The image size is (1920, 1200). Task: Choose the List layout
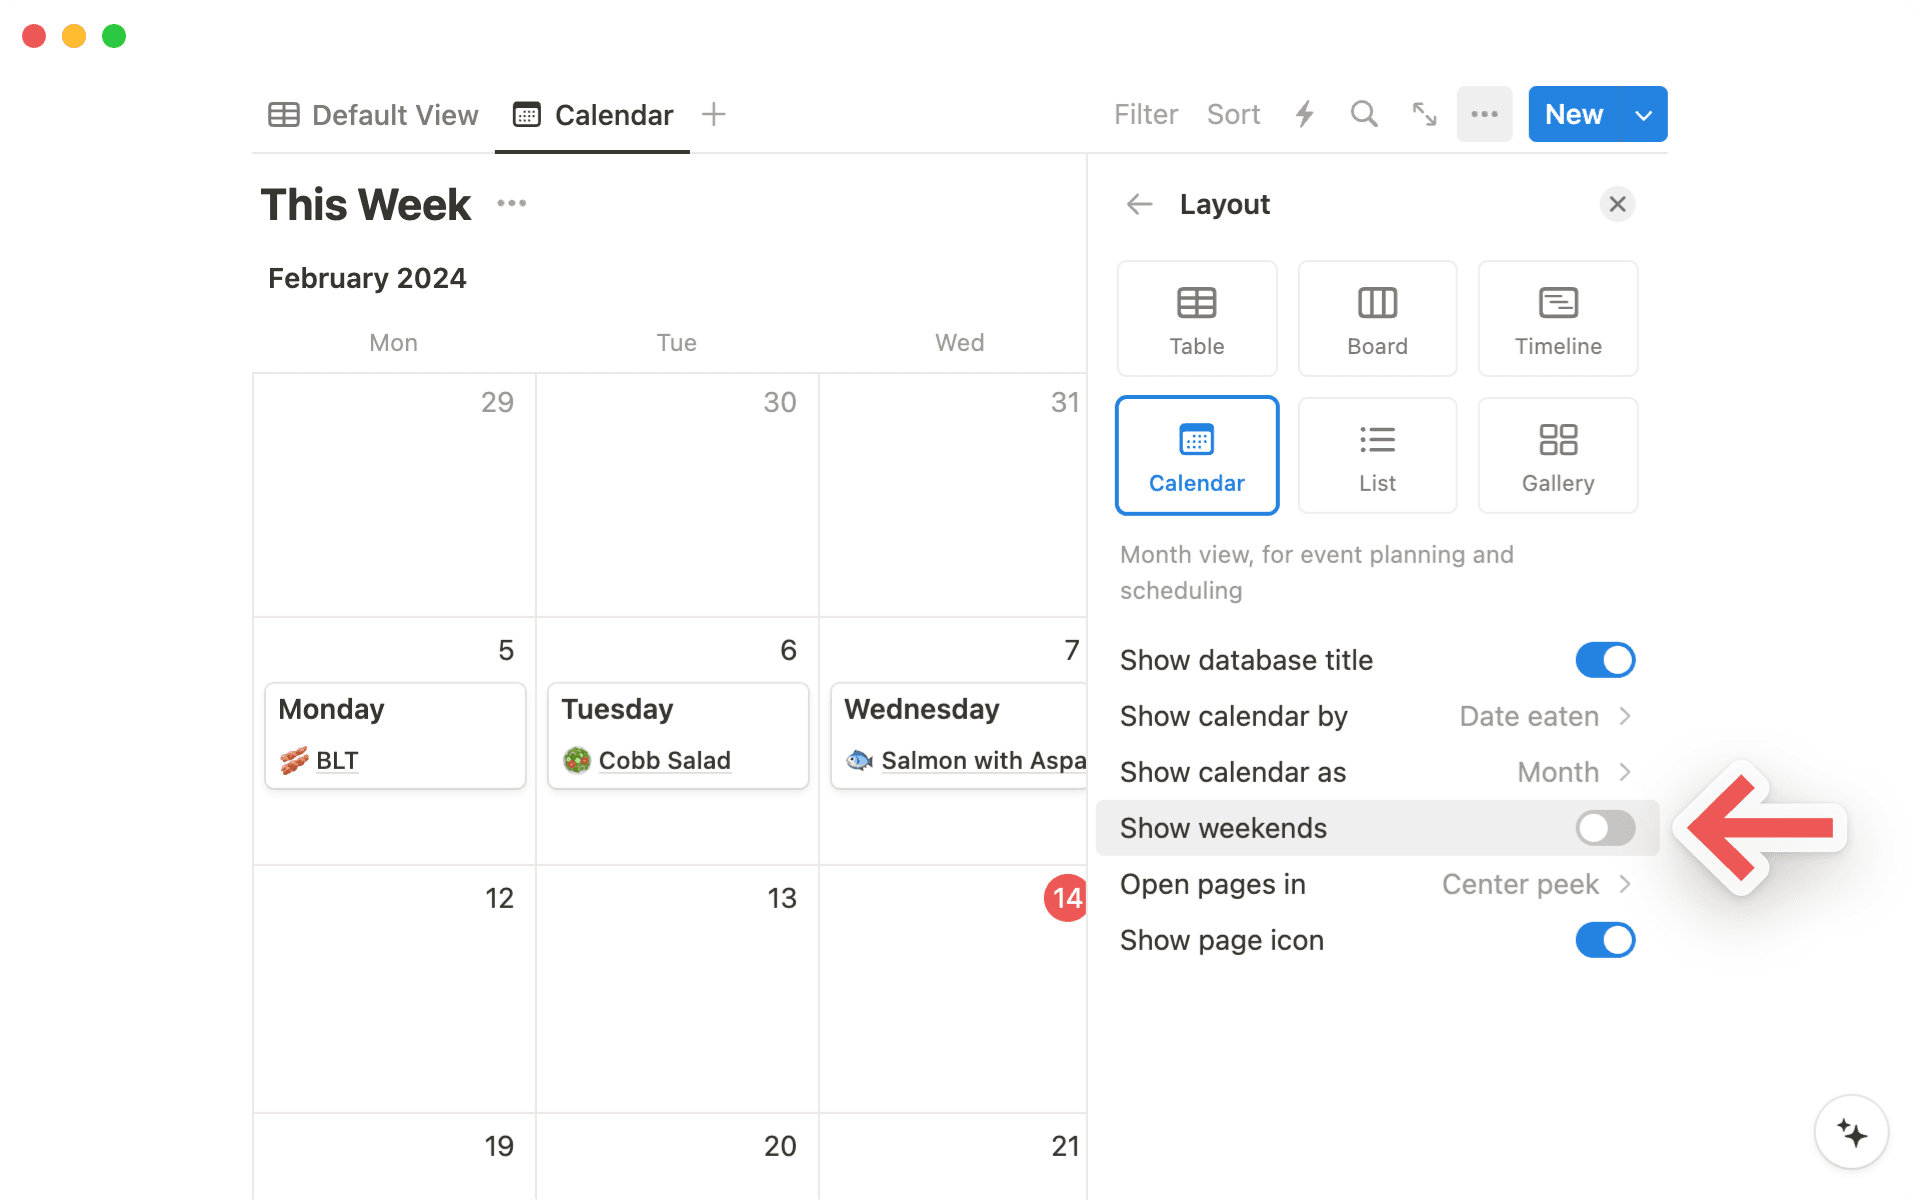coord(1377,455)
